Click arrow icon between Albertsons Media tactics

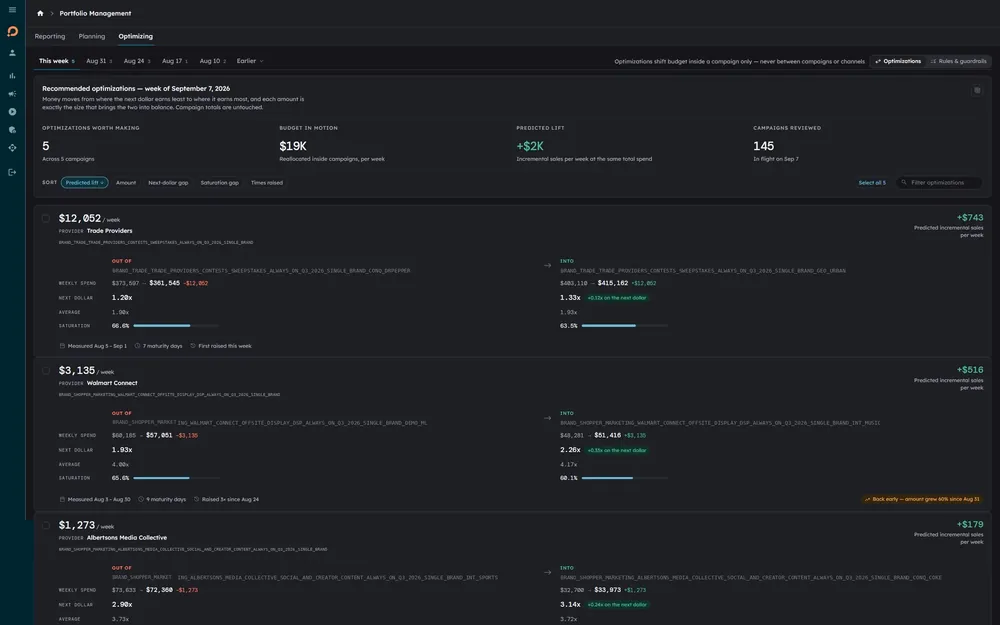point(547,572)
